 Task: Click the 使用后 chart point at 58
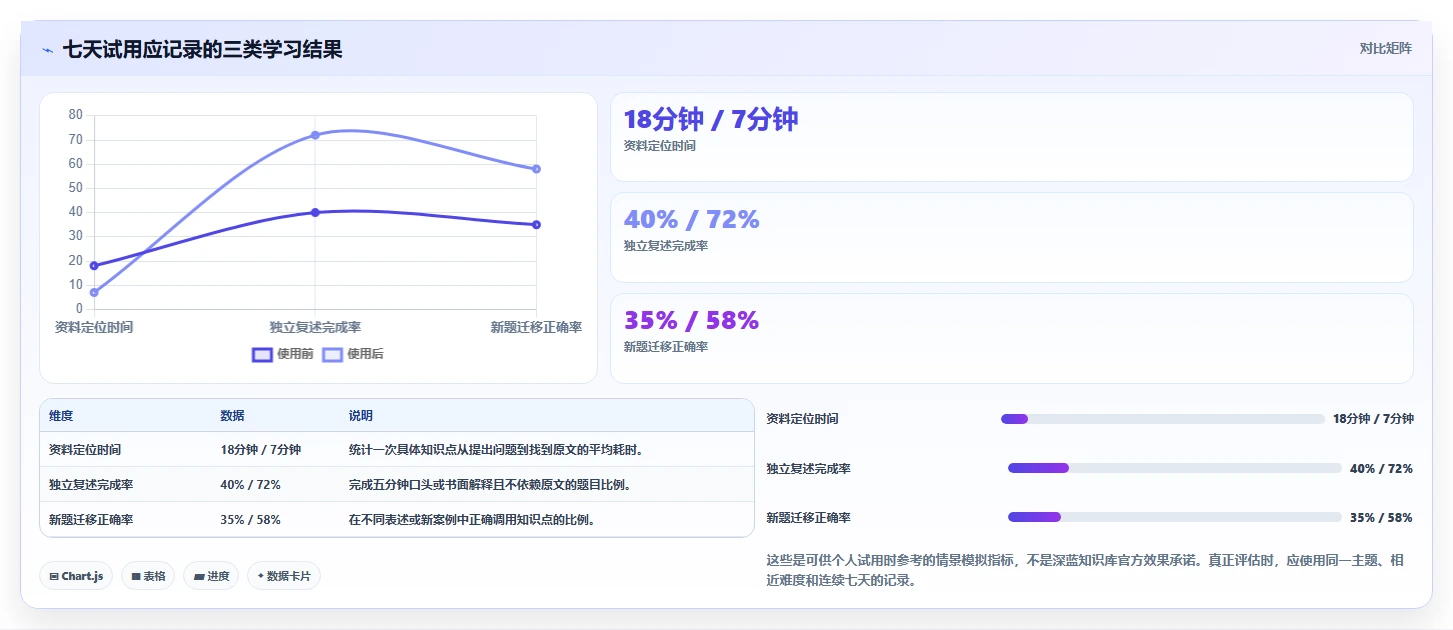tap(537, 169)
